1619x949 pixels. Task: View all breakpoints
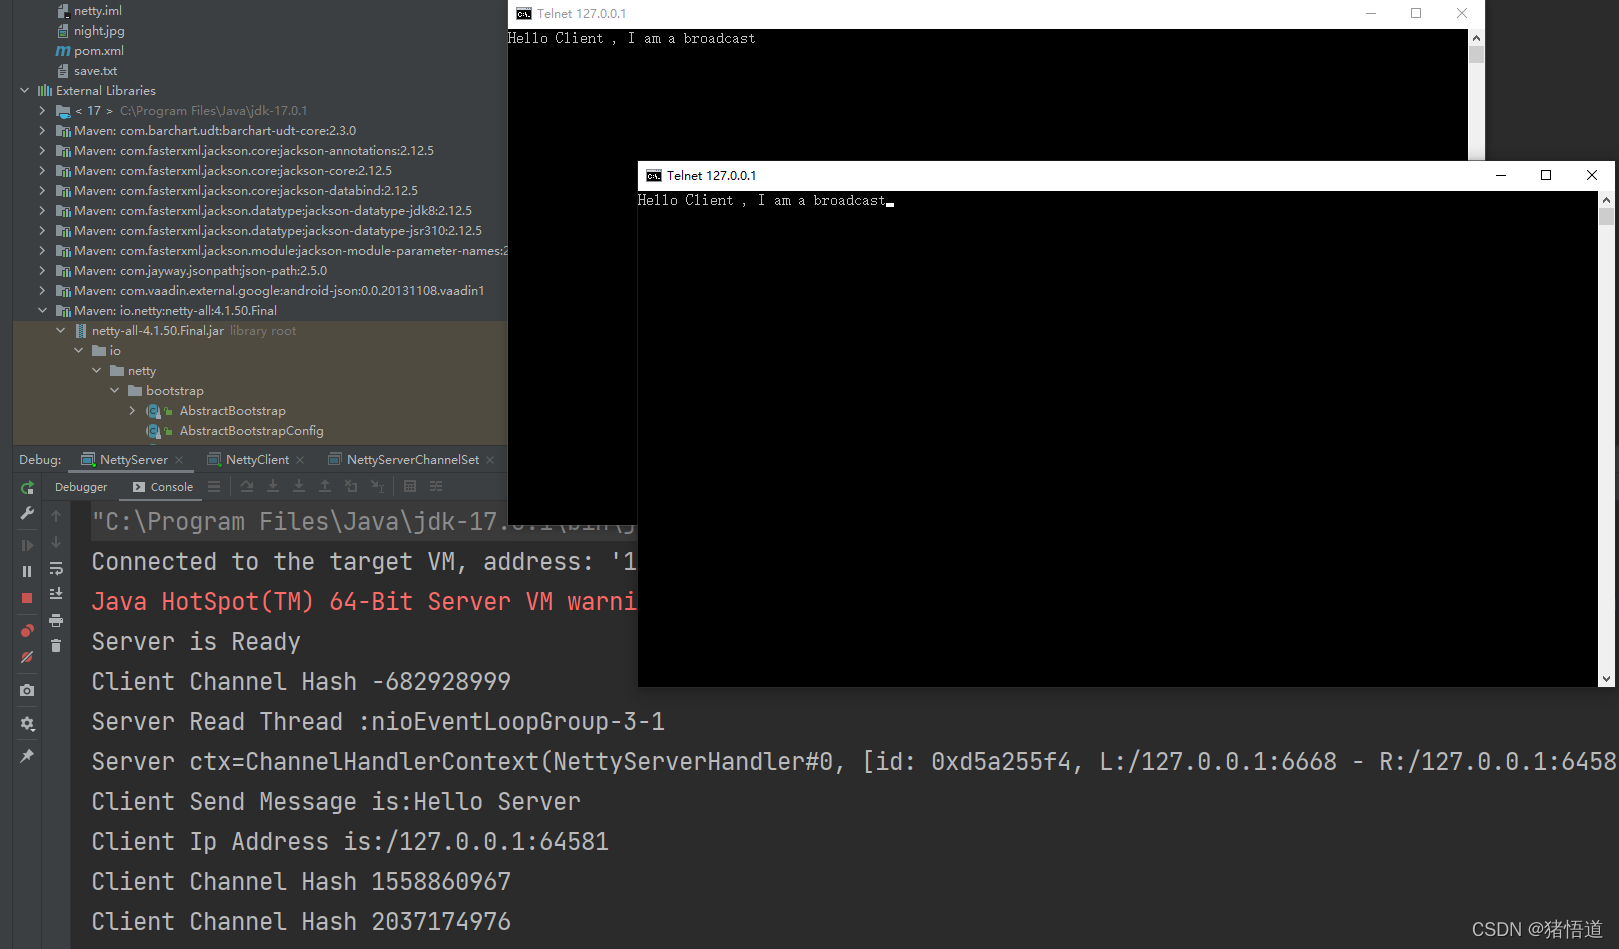[27, 631]
